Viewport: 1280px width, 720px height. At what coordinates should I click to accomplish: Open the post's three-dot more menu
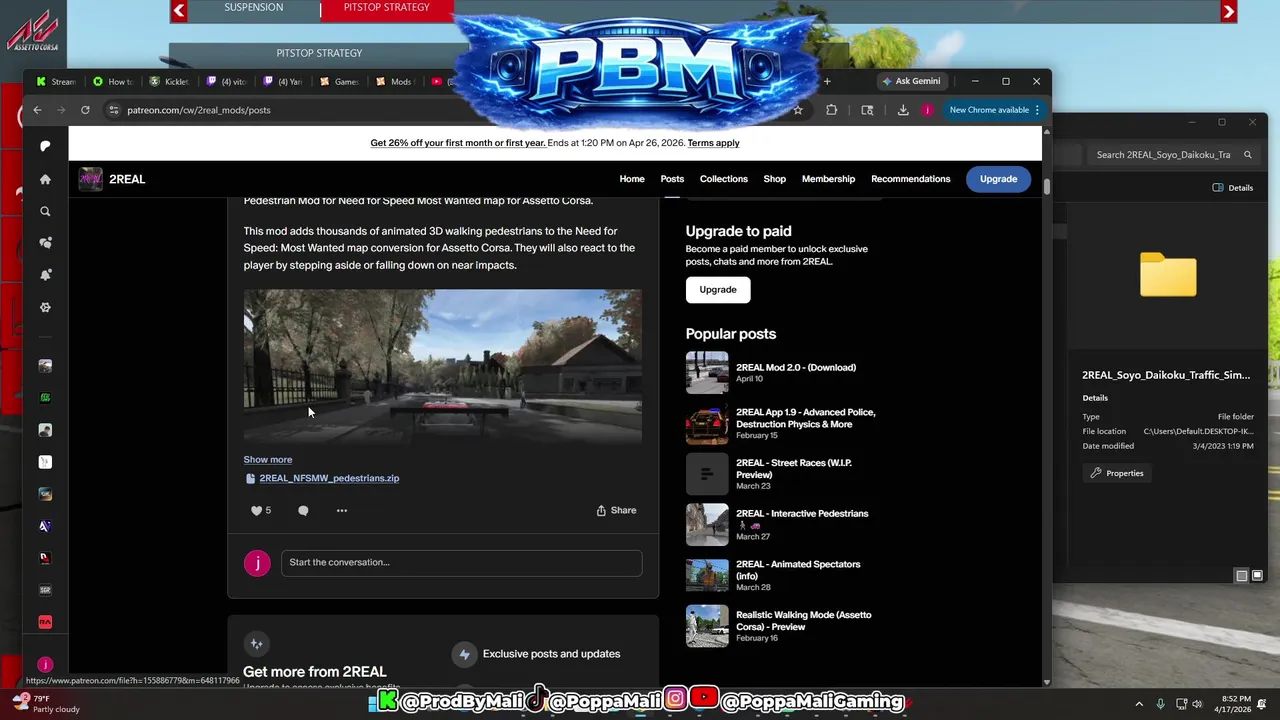coord(342,510)
